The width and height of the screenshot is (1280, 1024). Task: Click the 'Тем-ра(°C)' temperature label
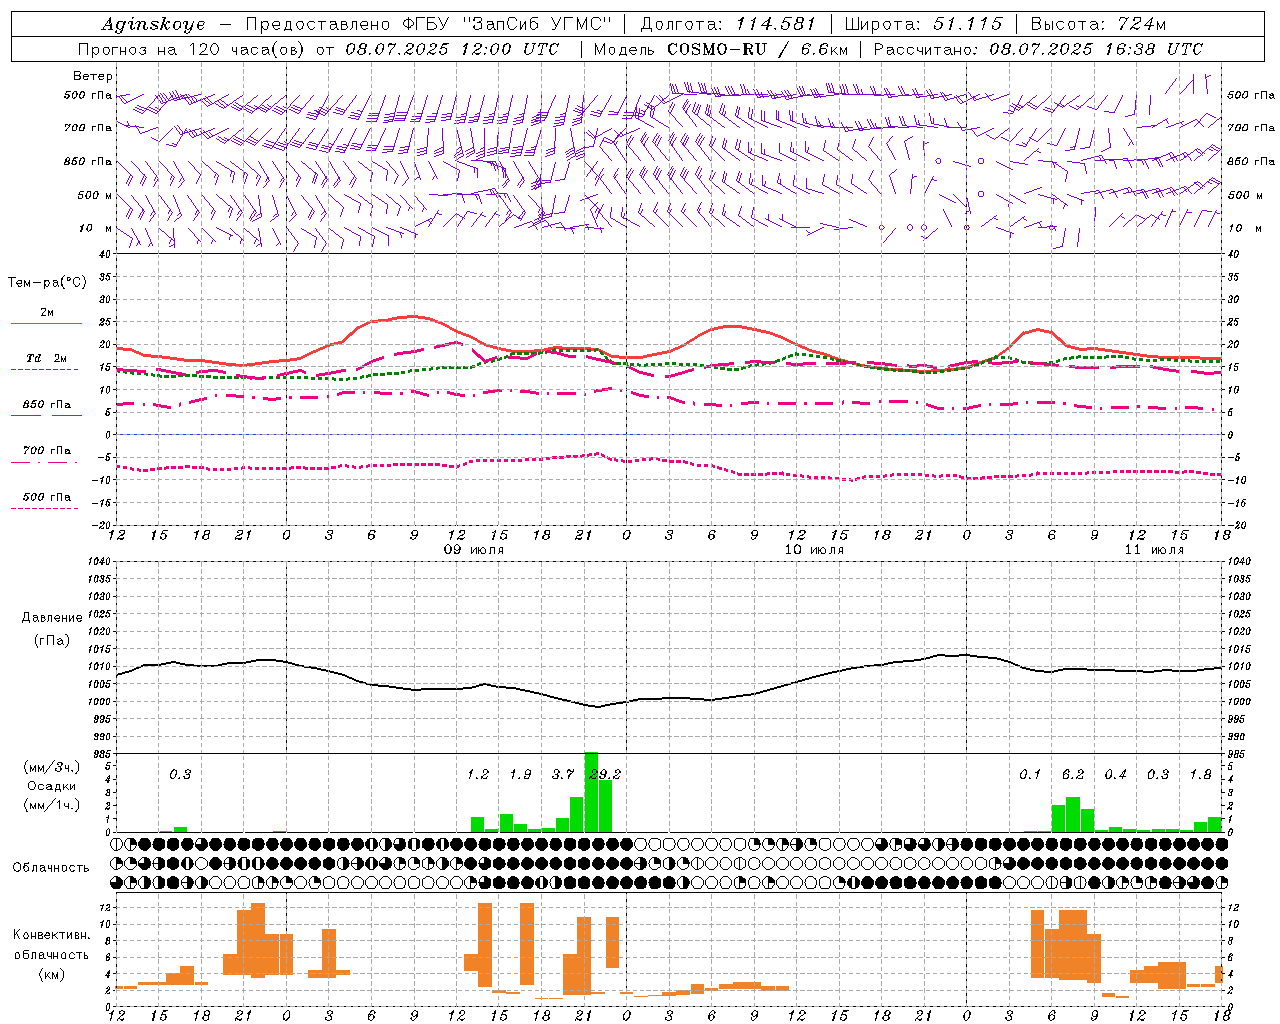[47, 283]
